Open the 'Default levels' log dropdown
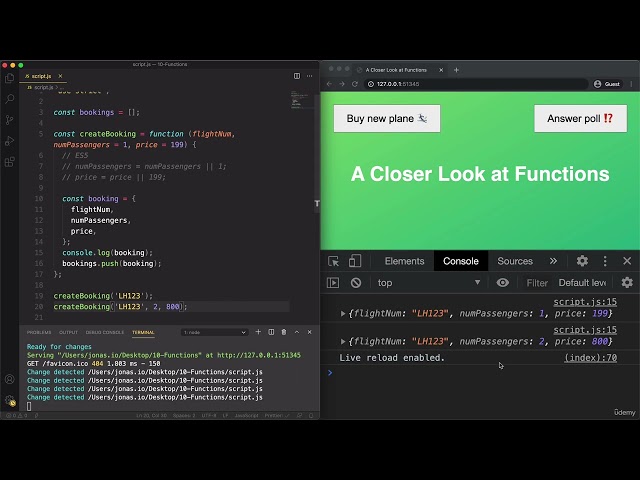The width and height of the screenshot is (640, 480). point(582,282)
